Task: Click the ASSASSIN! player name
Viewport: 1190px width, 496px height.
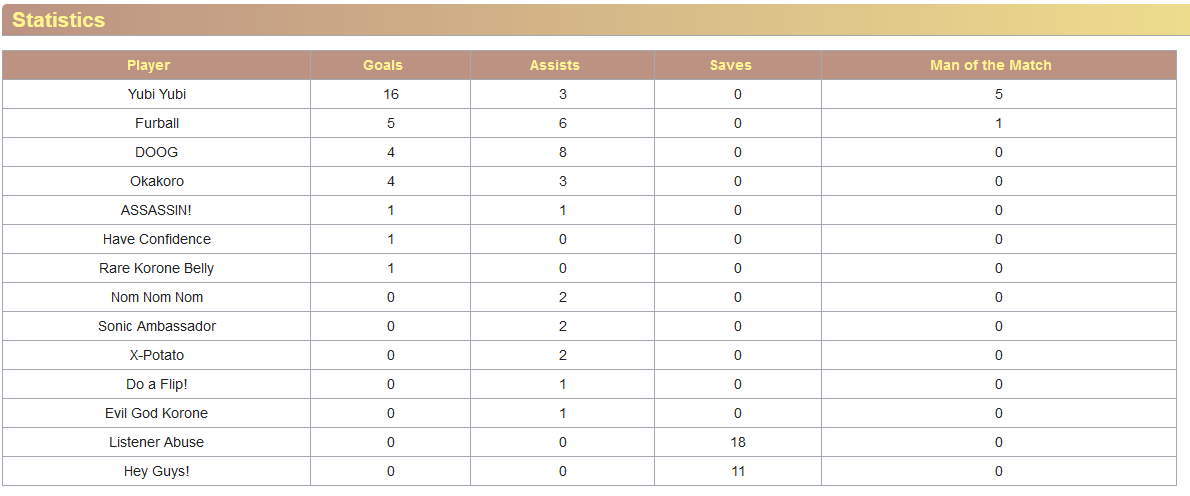Action: coord(156,210)
